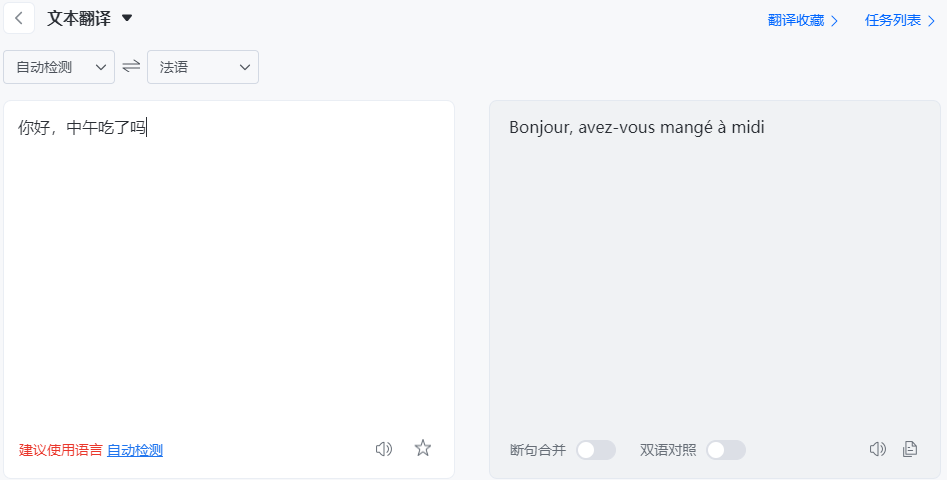Toggle the 断句合并 switch
Screen dimensions: 947x480
[x=596, y=450]
